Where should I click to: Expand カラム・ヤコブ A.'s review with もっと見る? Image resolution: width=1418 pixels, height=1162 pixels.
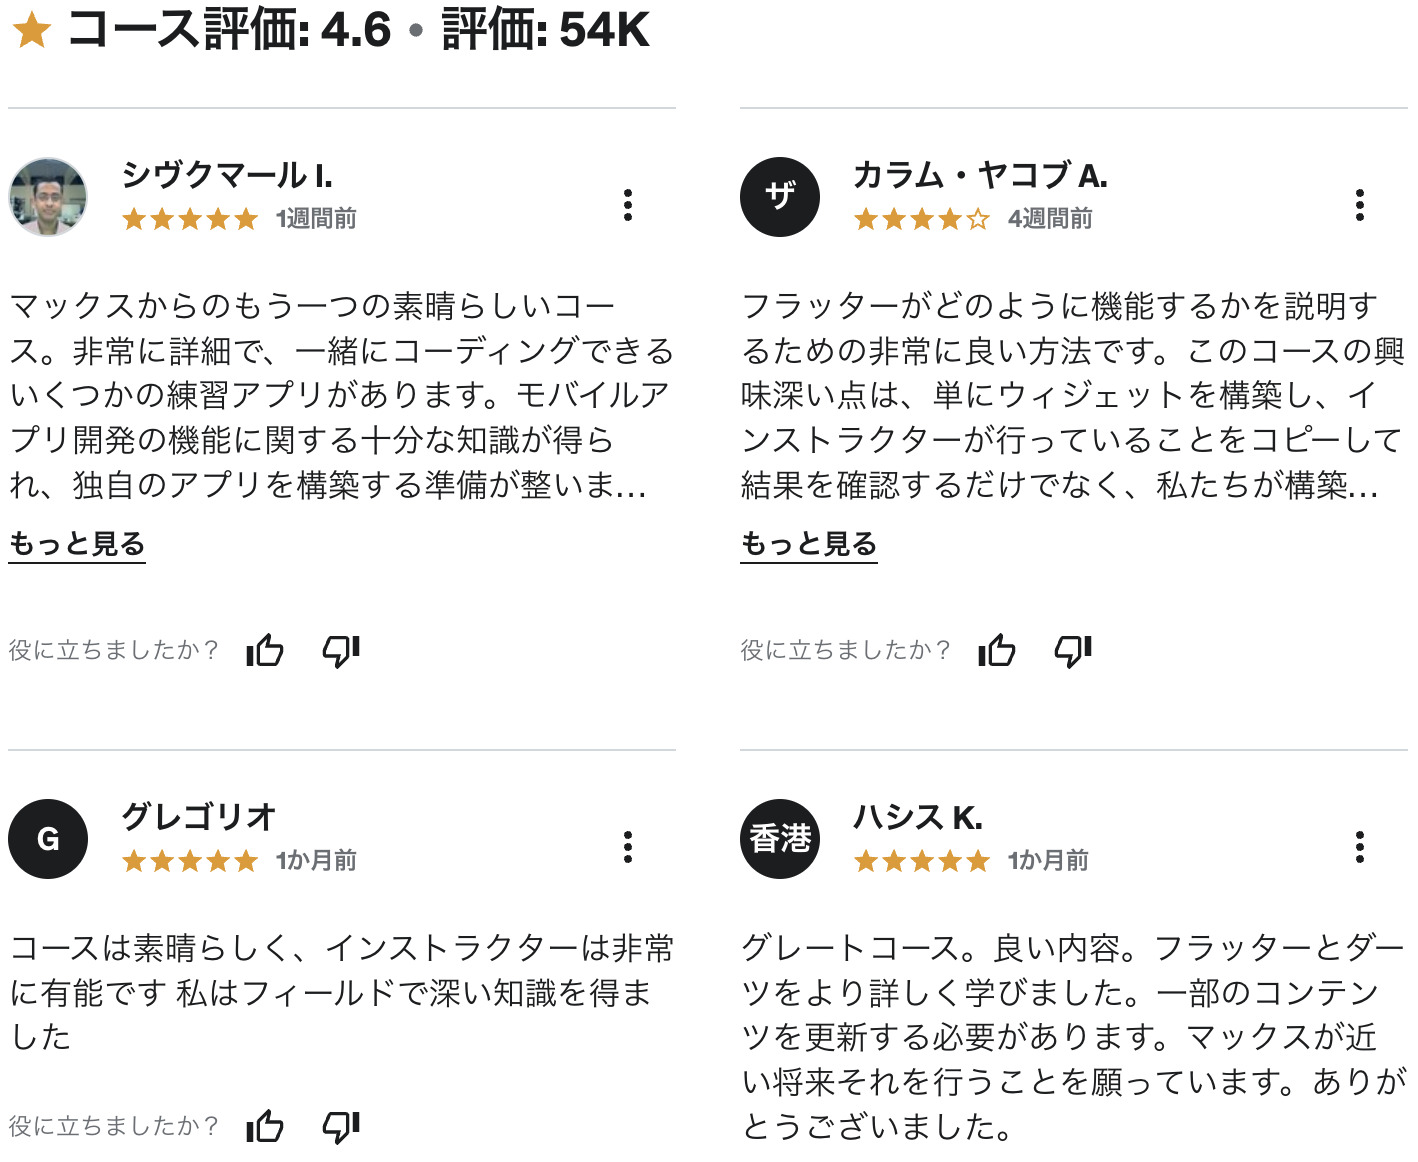click(808, 543)
